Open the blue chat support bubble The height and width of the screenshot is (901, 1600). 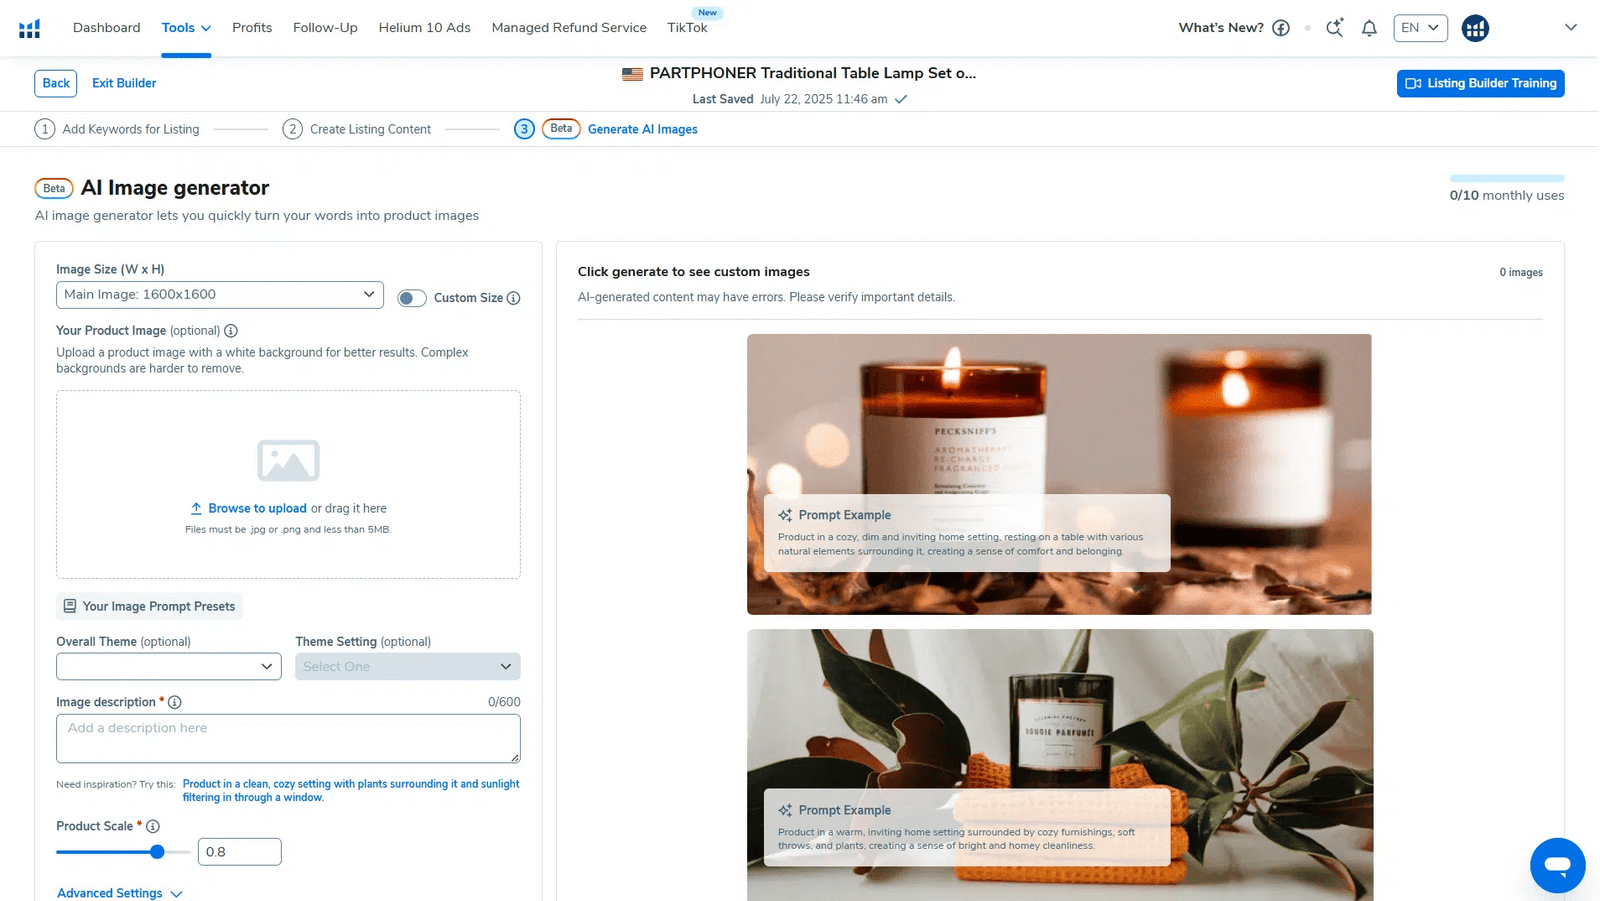(x=1557, y=865)
